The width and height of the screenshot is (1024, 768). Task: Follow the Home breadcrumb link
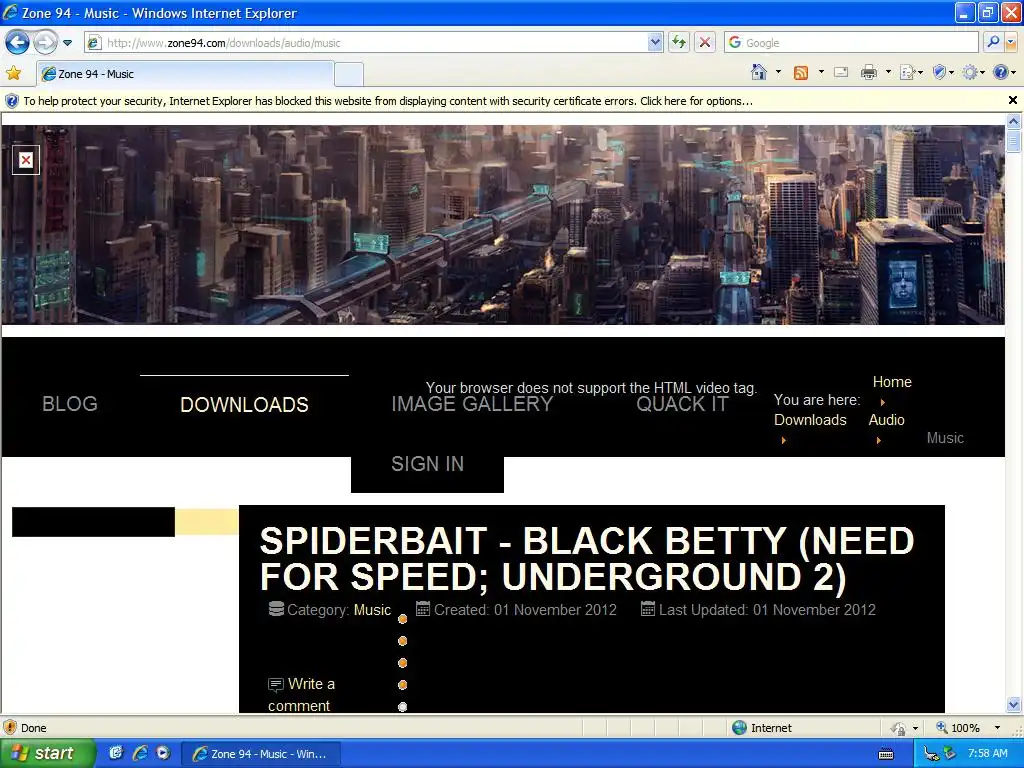tap(892, 382)
